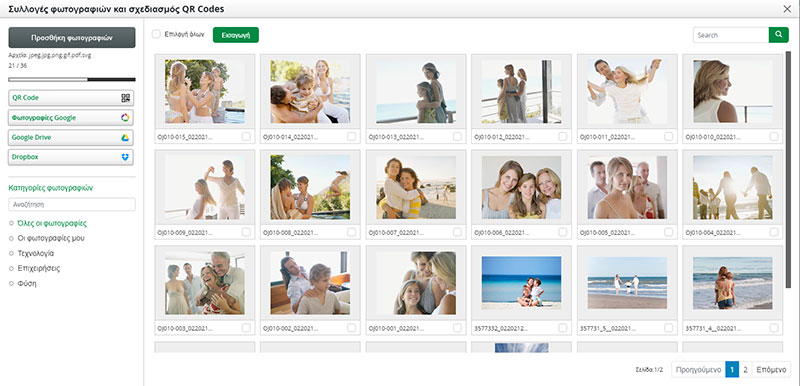Check the box for photo Oj010-010
Viewport: 800px width, 386px height.
coord(774,136)
